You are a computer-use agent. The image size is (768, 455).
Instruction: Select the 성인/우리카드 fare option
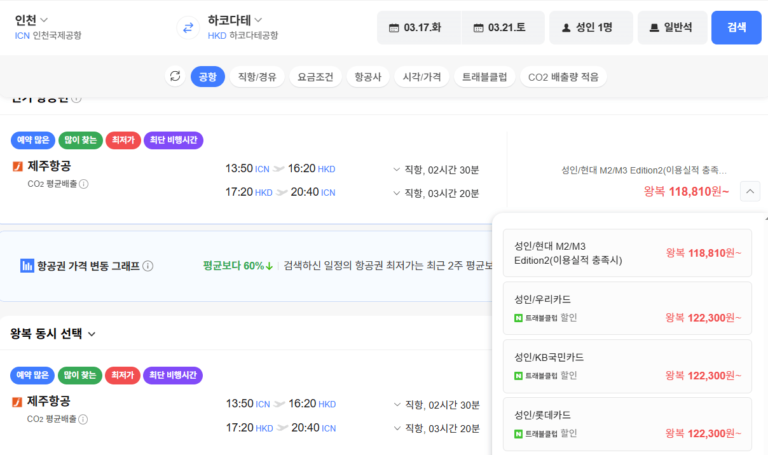tap(627, 308)
